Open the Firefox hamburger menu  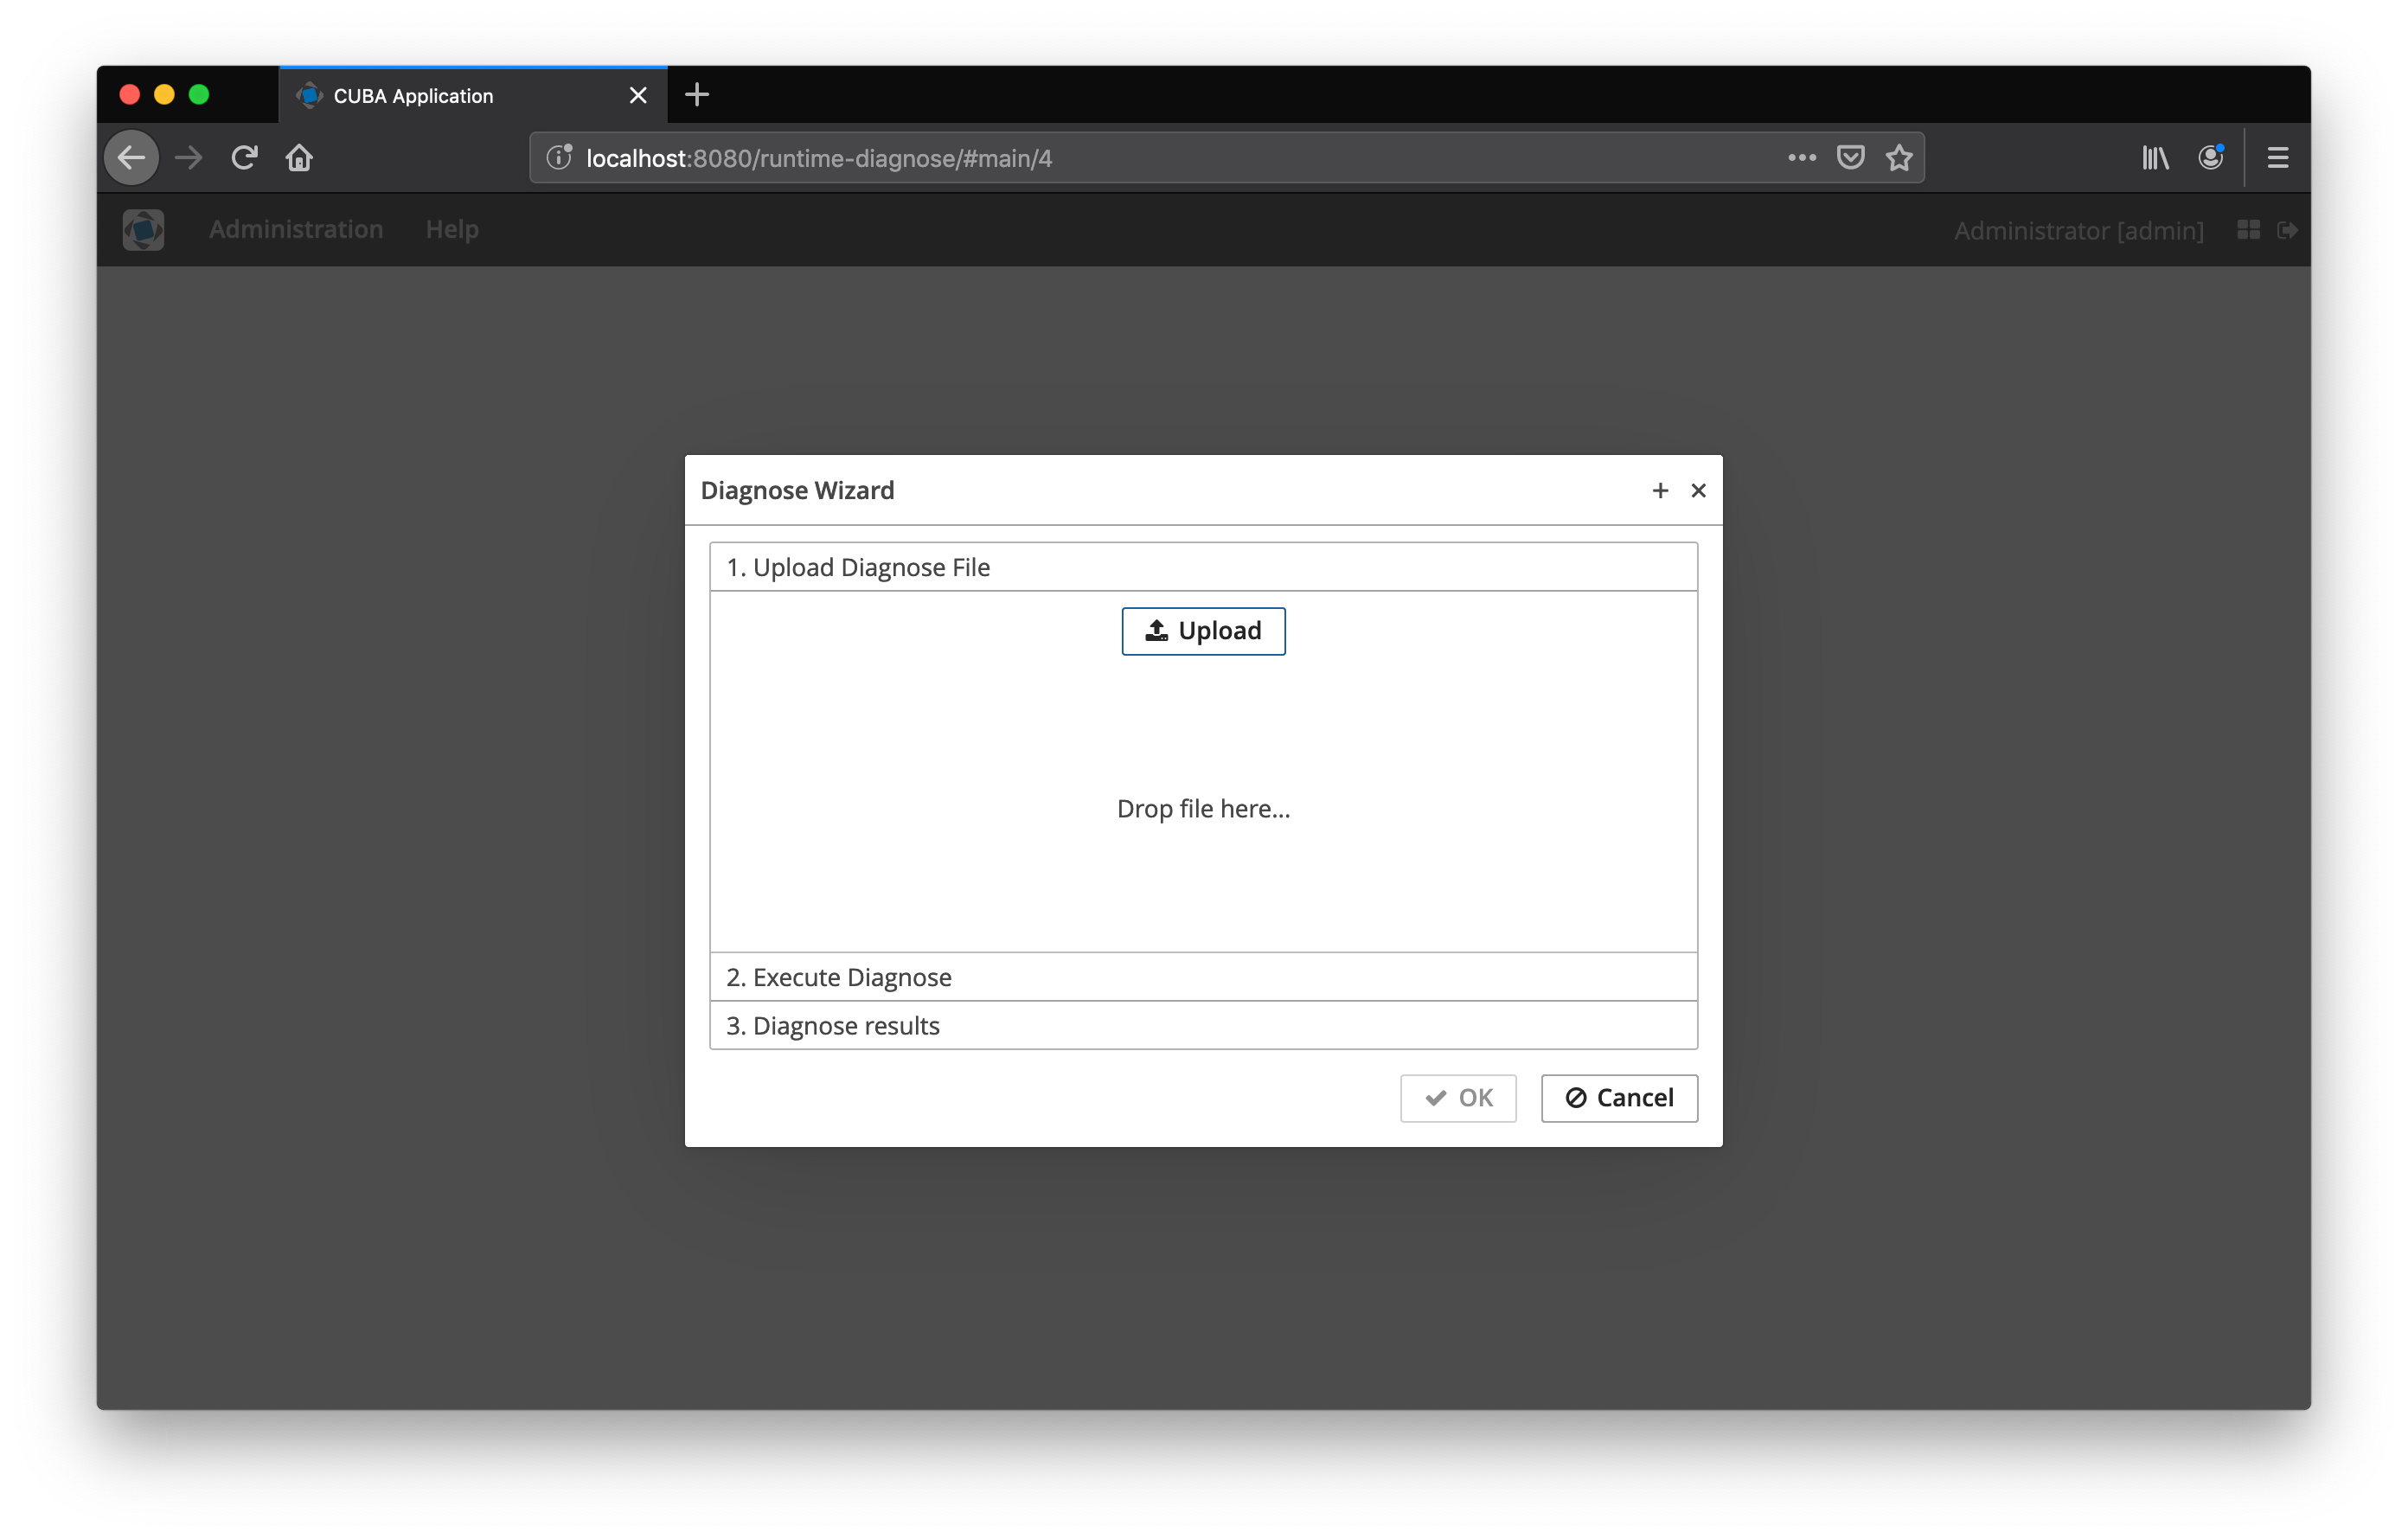click(x=2277, y=157)
